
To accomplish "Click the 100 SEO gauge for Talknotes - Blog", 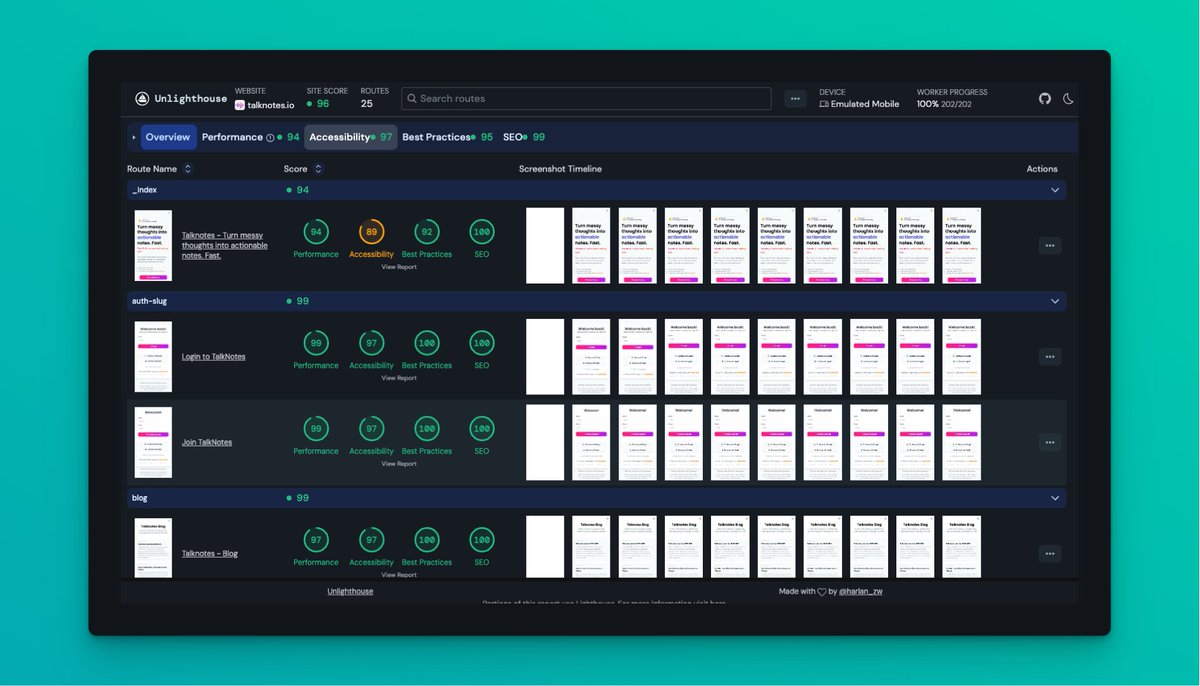I will pyautogui.click(x=482, y=540).
